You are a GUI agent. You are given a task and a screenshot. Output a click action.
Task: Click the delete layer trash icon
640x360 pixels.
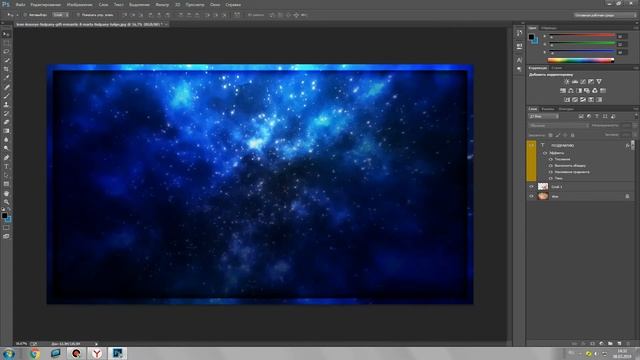[x=628, y=344]
